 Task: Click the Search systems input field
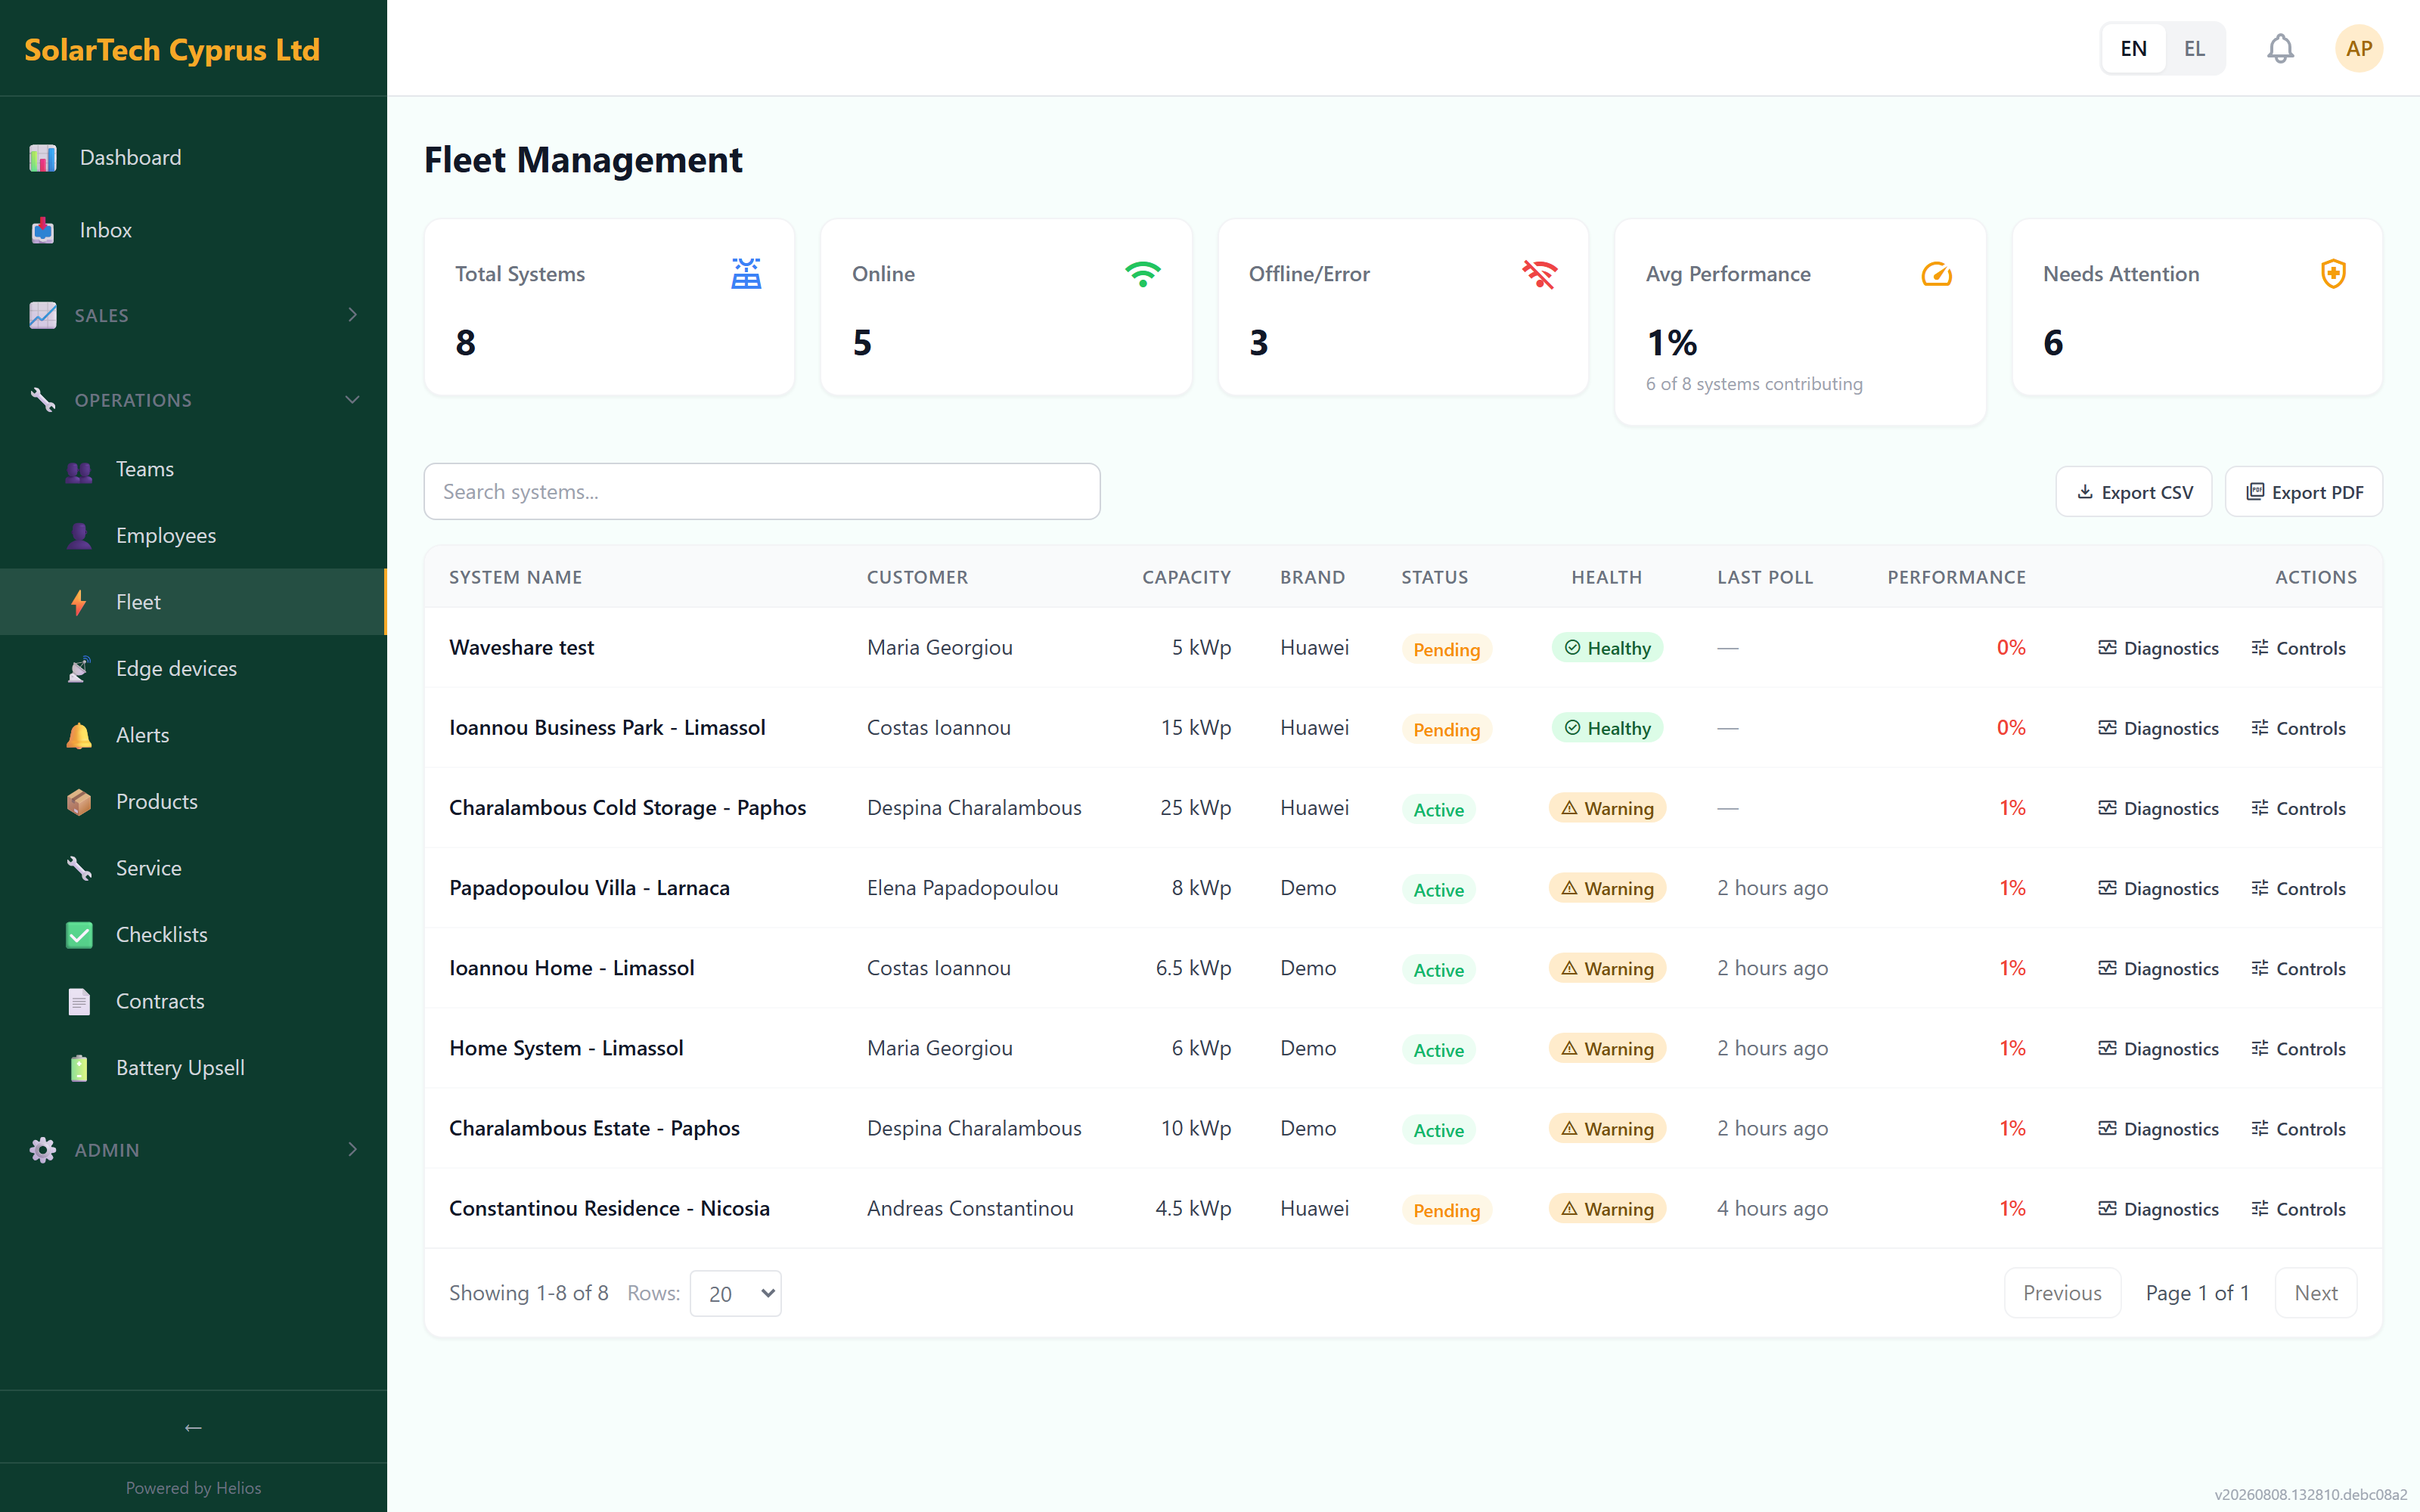tap(762, 492)
